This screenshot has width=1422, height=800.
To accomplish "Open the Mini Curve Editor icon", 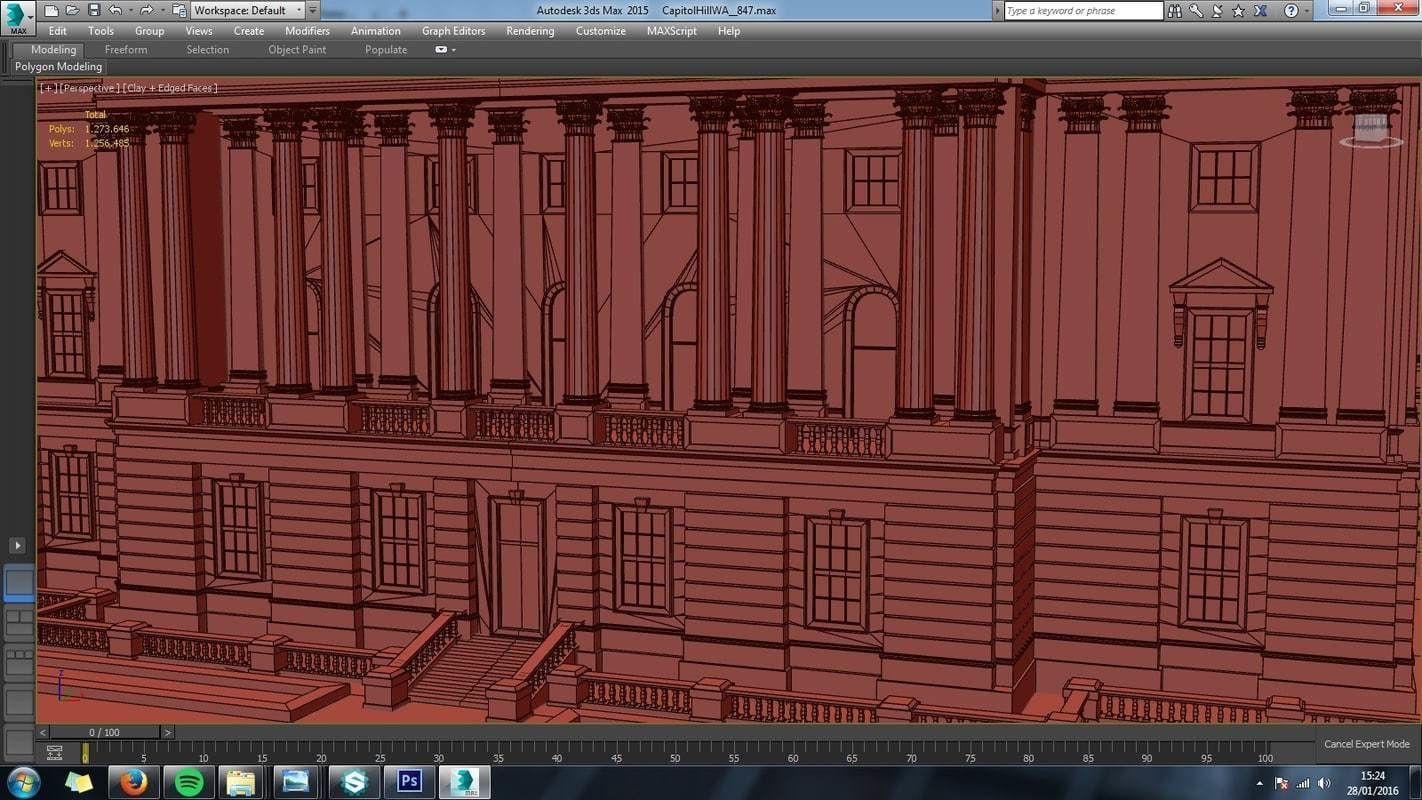I will pos(55,752).
